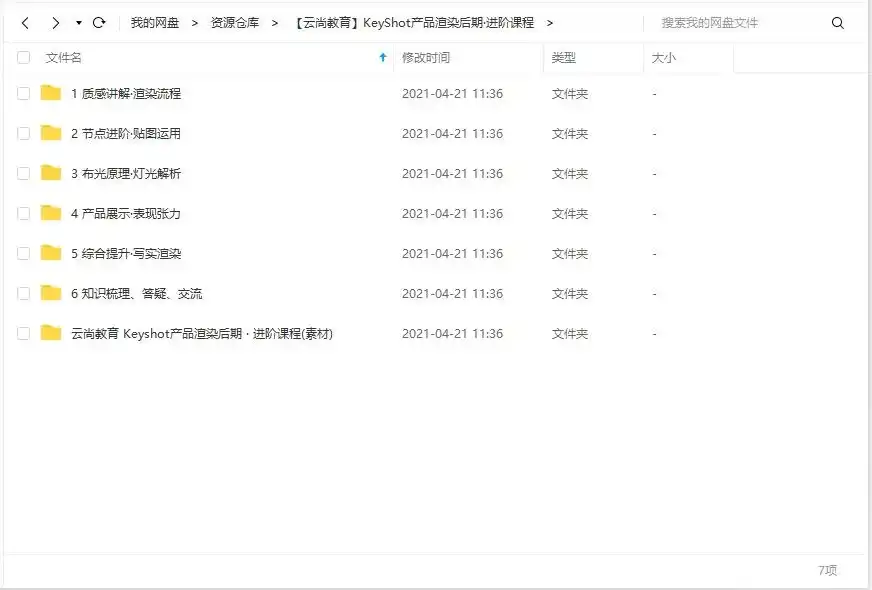872x590 pixels.
Task: Click the search magnifier icon
Action: click(838, 21)
